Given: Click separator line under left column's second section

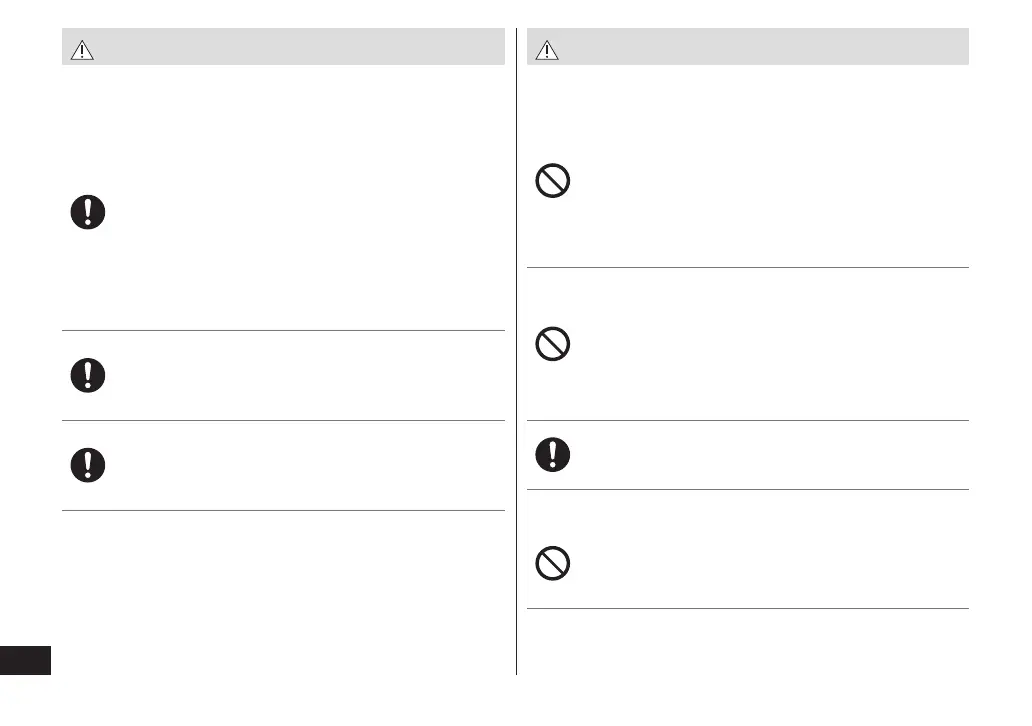Looking at the screenshot, I should 283,420.
